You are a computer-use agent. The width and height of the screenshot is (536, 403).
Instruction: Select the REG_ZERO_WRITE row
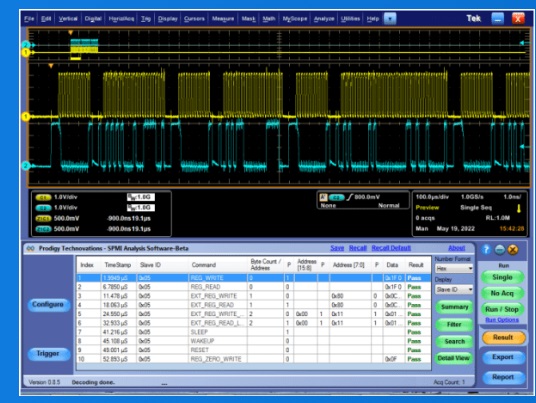pos(254,359)
